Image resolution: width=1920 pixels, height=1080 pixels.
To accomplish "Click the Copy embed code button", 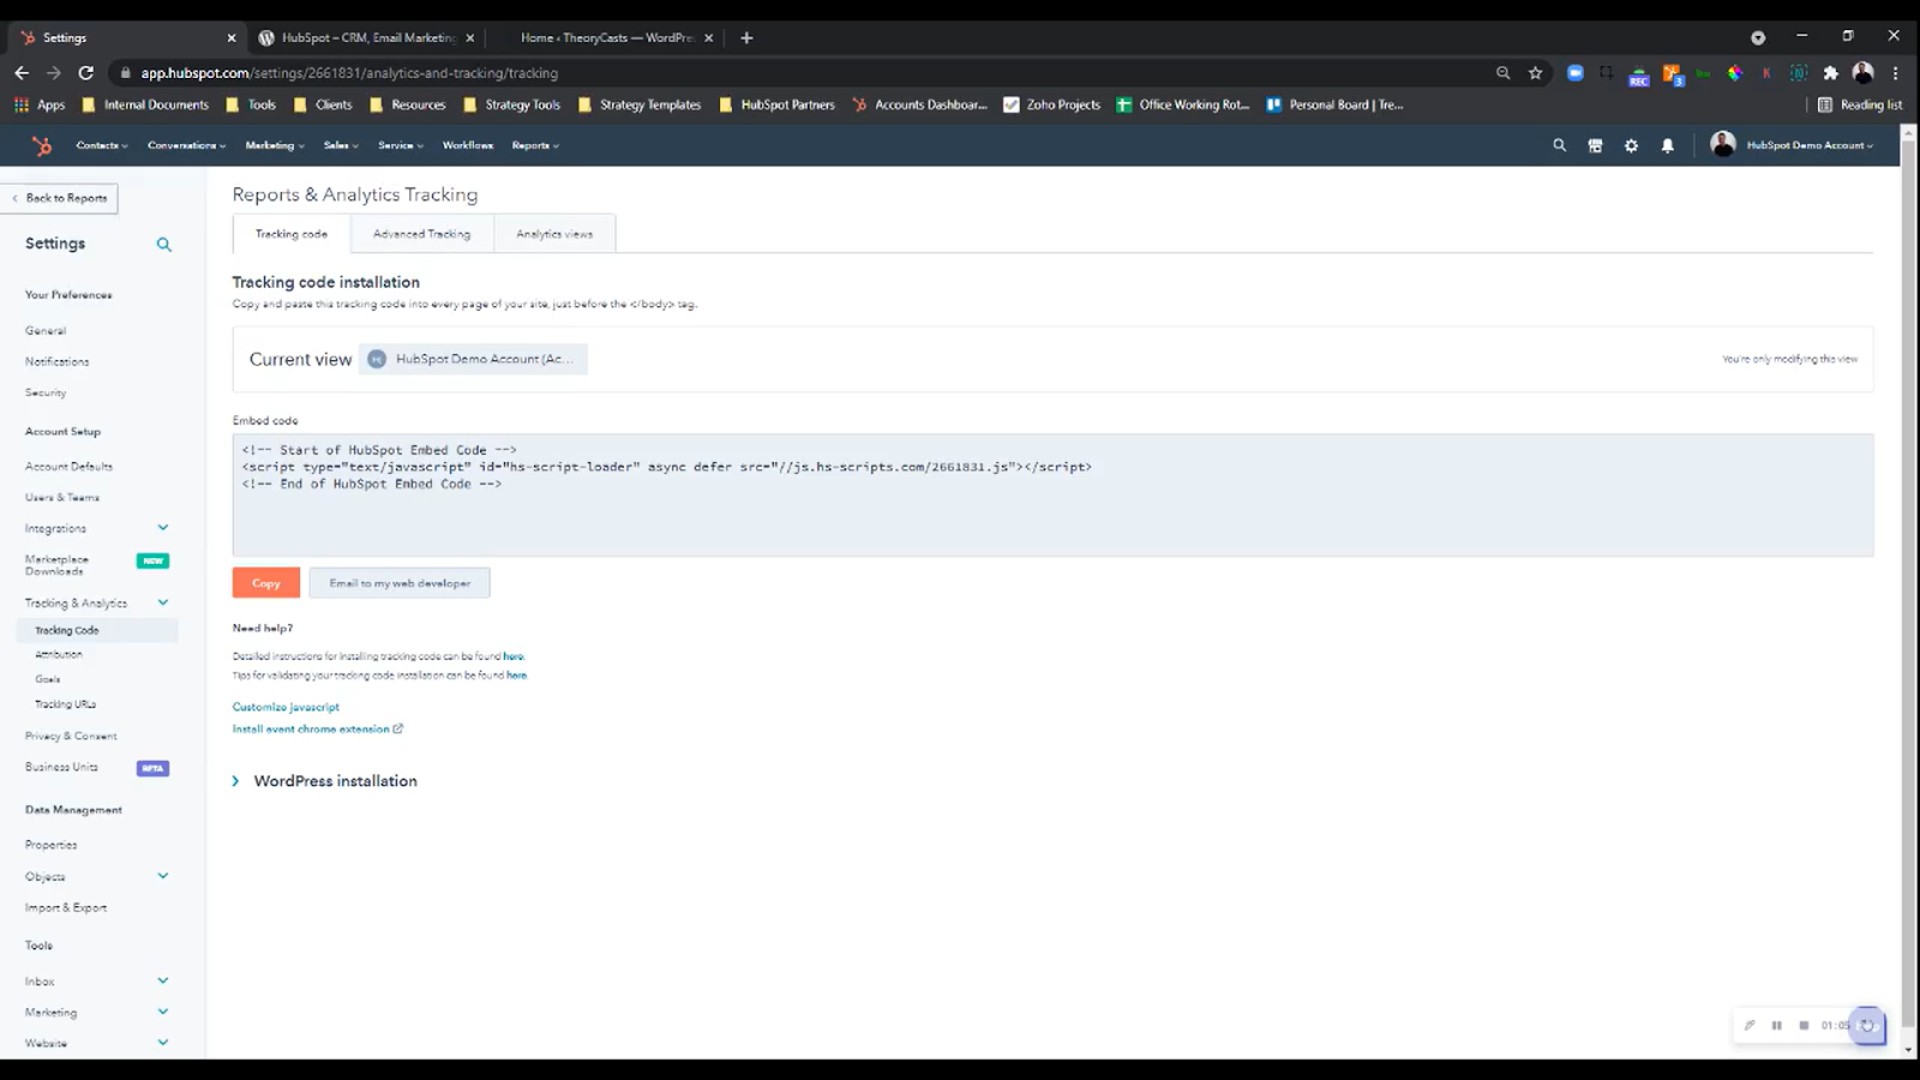I will [x=265, y=583].
